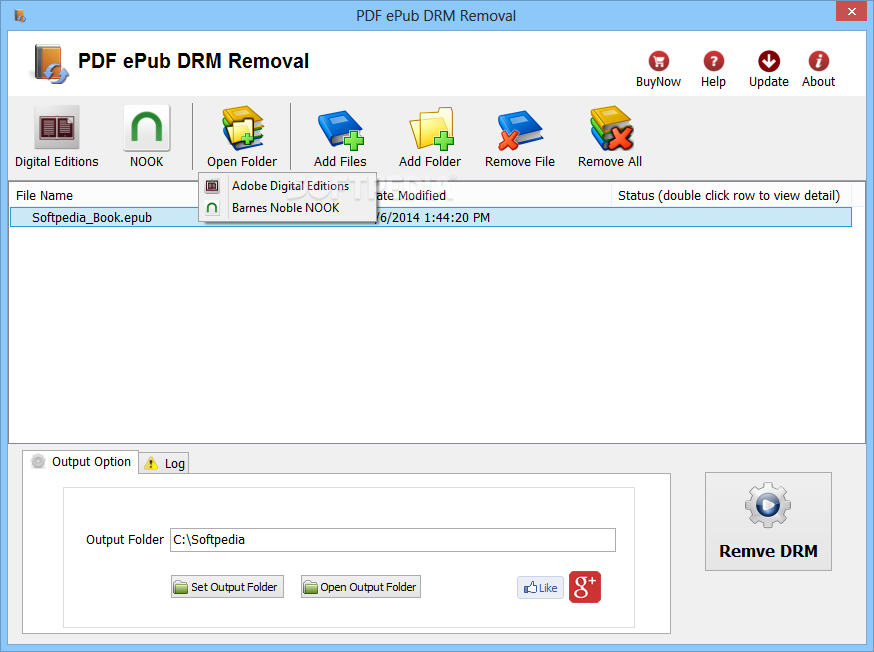Image resolution: width=874 pixels, height=652 pixels.
Task: Select the Softpedia_Book.epub row
Action: (431, 217)
